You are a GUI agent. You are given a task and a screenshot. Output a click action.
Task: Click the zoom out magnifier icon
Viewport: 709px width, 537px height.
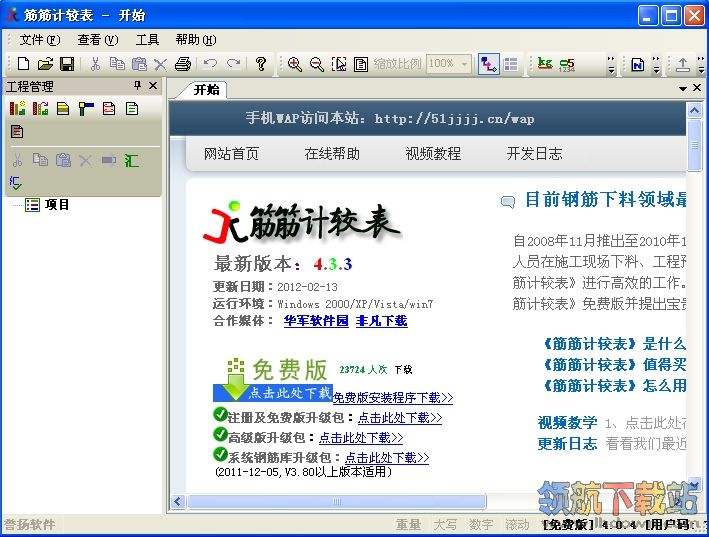[x=316, y=64]
